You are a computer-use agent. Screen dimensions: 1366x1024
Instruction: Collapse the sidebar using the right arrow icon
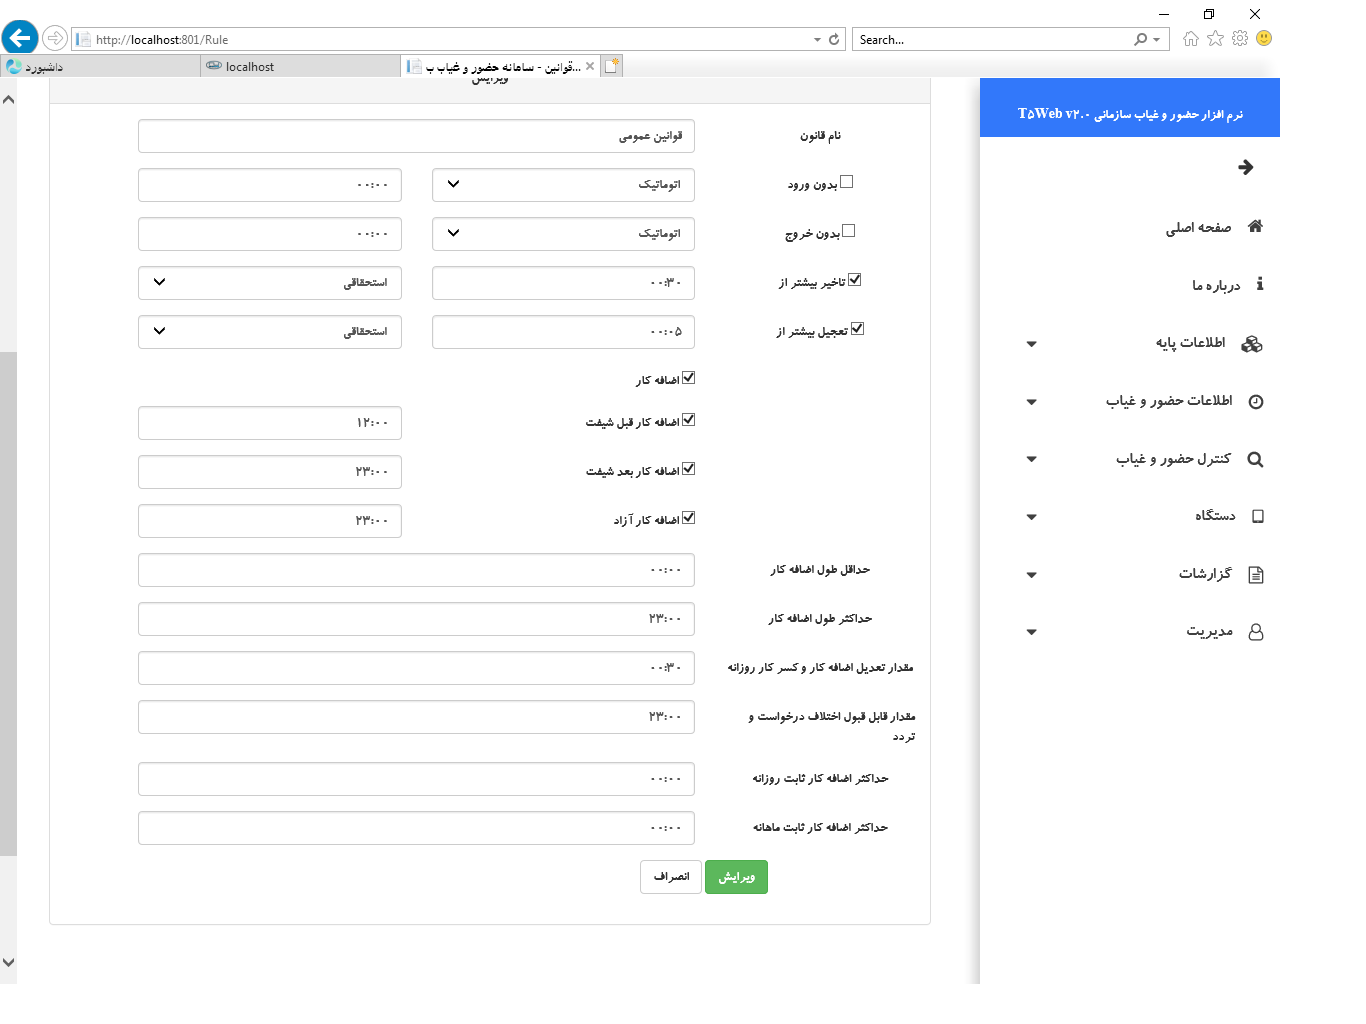pos(1245,167)
